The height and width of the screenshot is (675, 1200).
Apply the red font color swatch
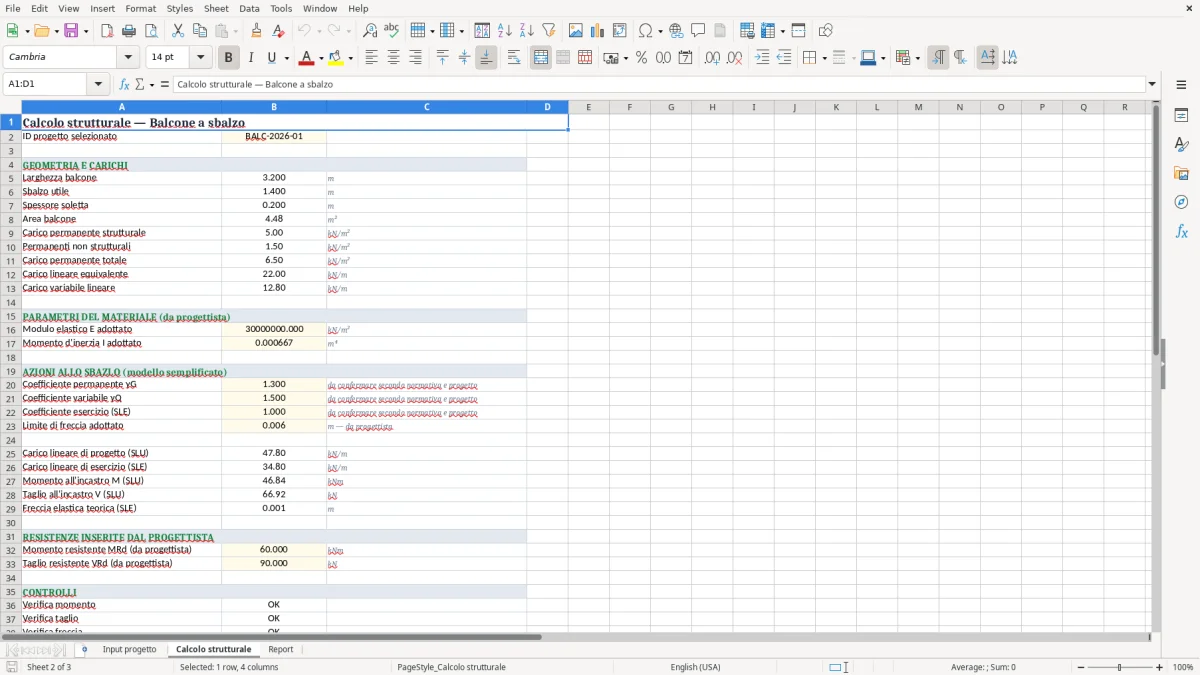pos(307,58)
